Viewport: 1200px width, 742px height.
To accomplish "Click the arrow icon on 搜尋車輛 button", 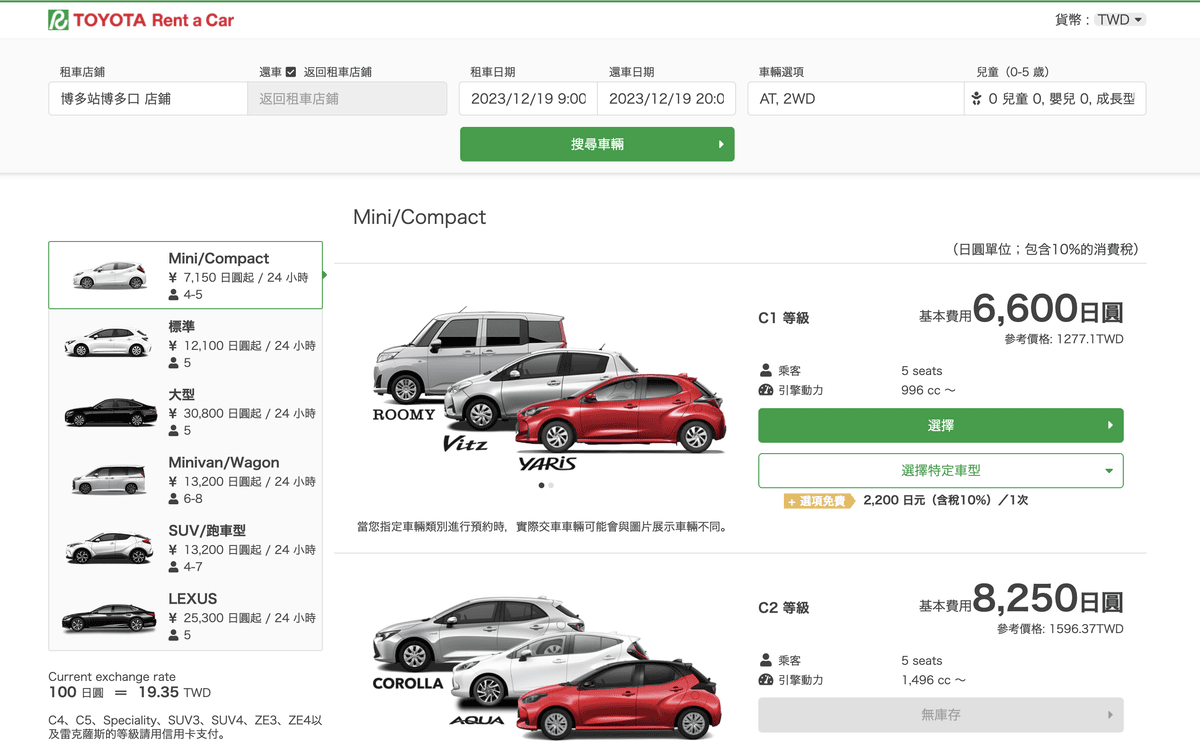I will 721,144.
